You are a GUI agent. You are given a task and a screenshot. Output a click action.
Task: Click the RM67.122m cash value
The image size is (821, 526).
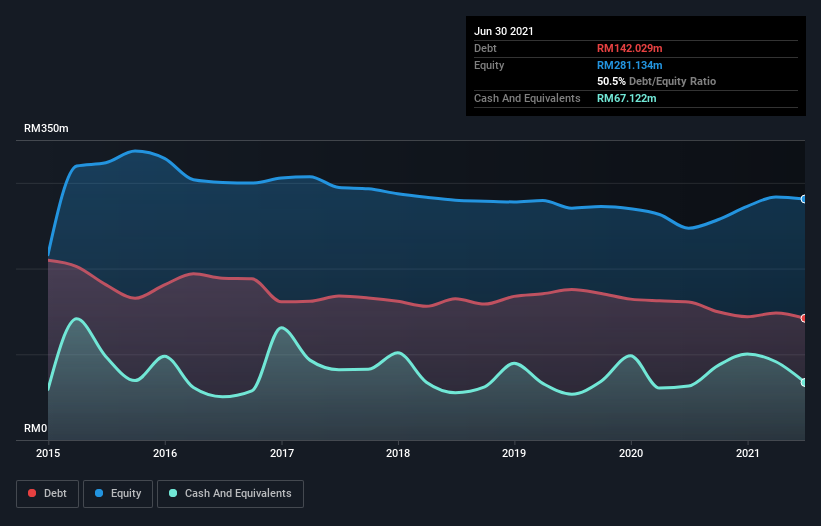[x=626, y=98]
